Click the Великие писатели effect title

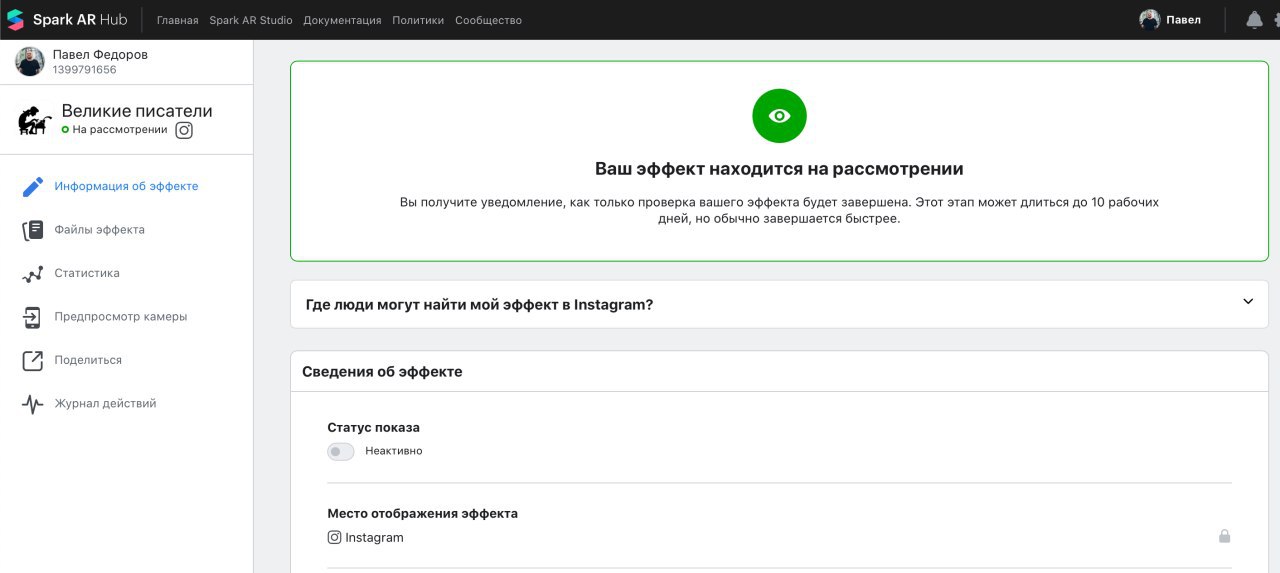[x=137, y=111]
